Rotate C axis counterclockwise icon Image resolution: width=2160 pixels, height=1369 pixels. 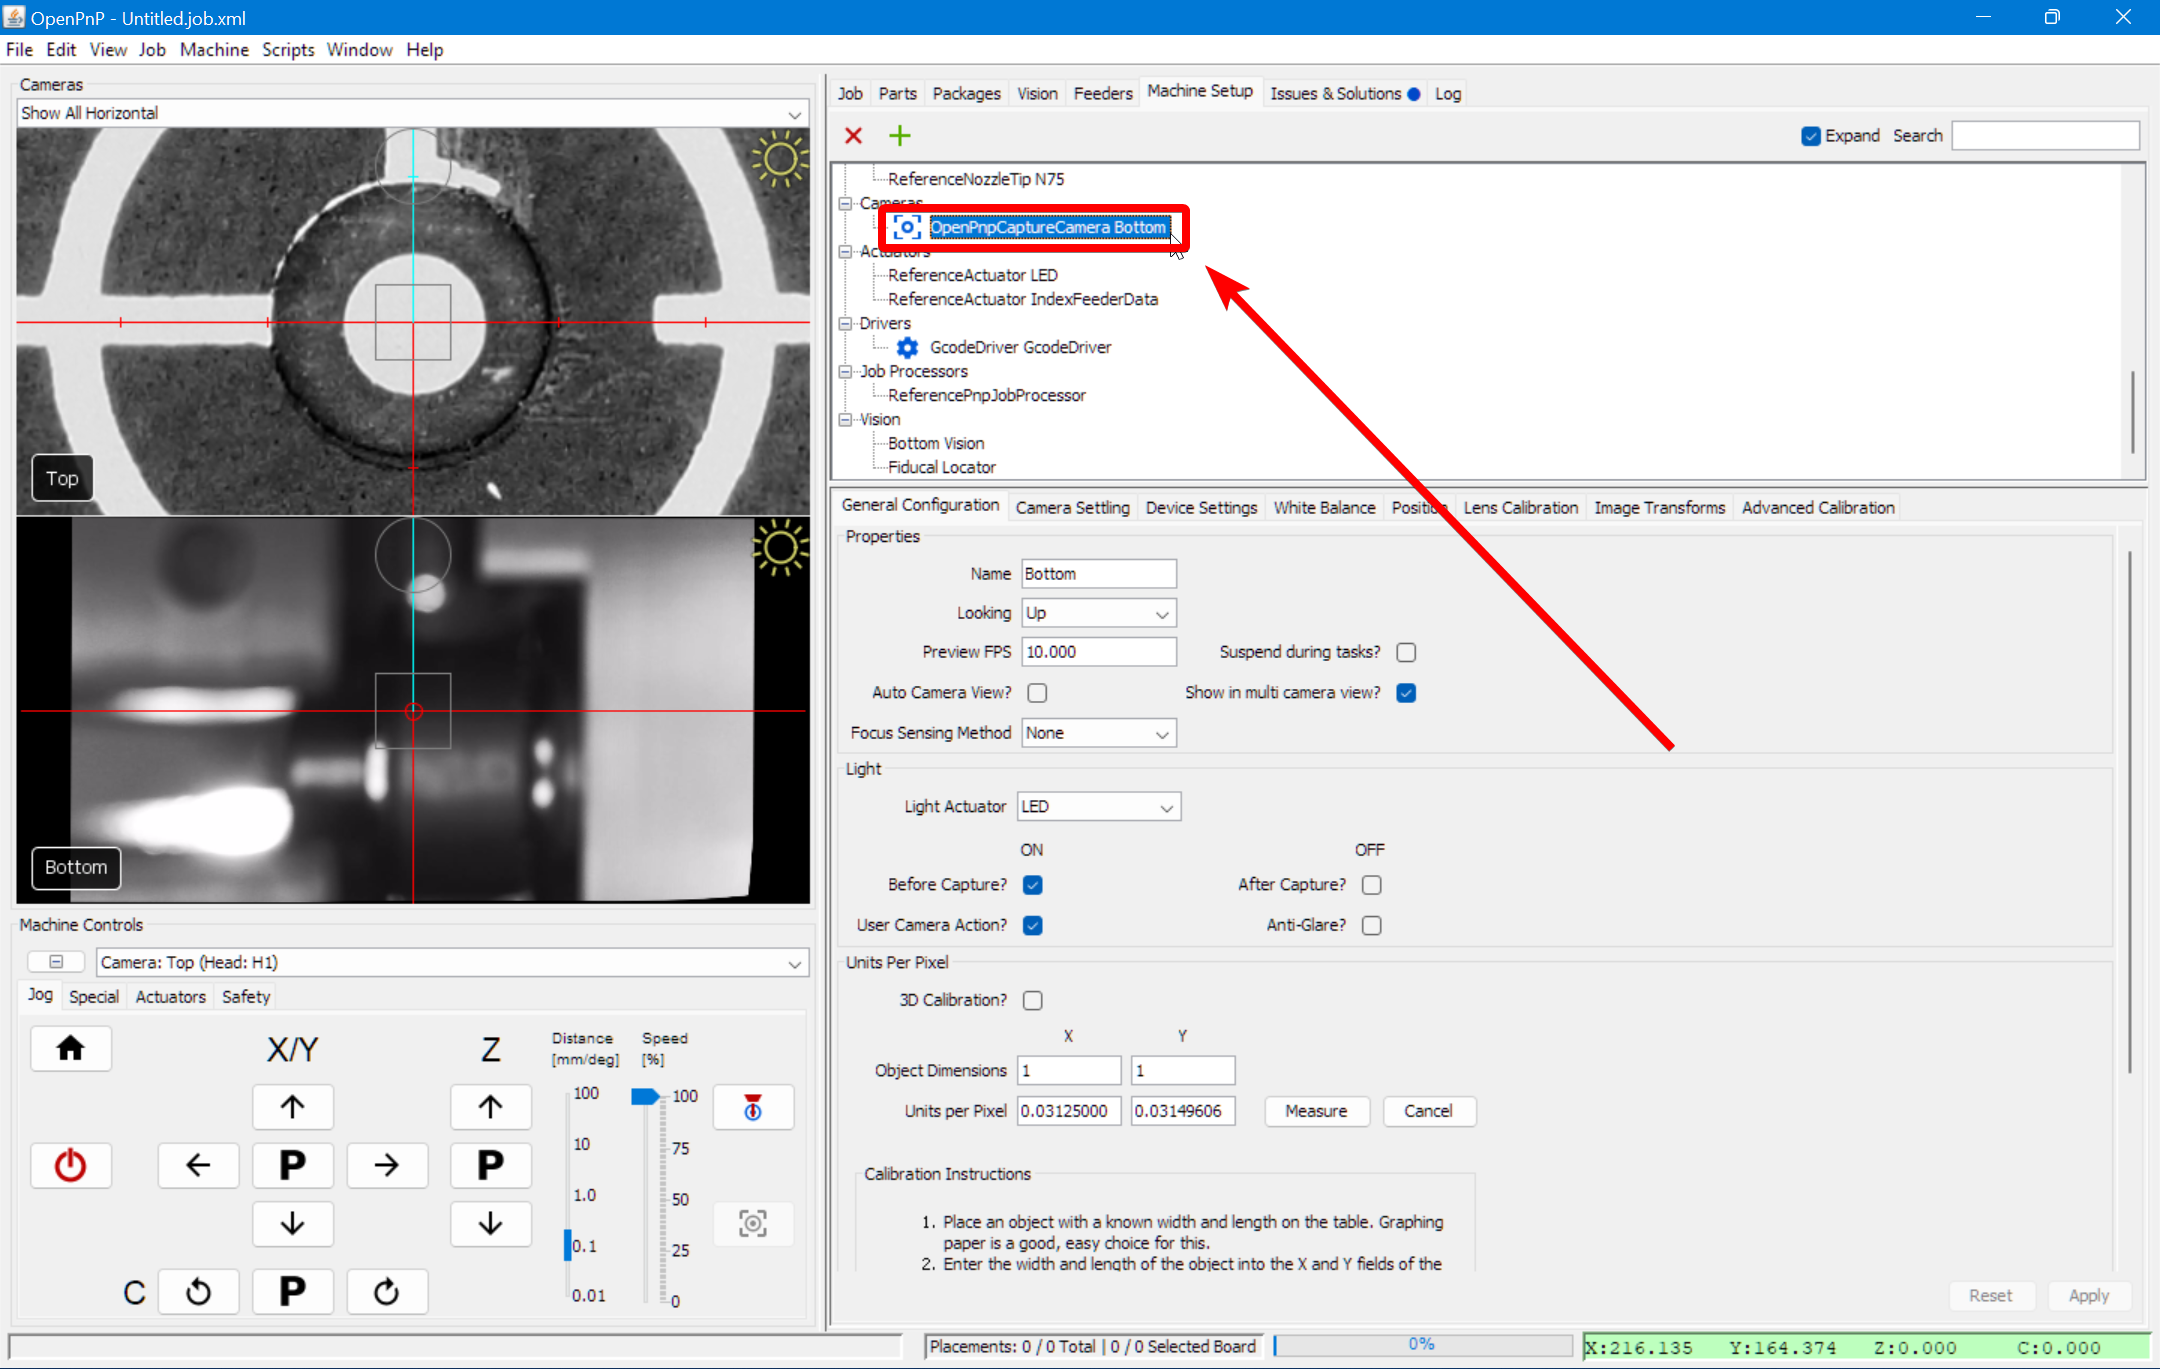pyautogui.click(x=198, y=1292)
